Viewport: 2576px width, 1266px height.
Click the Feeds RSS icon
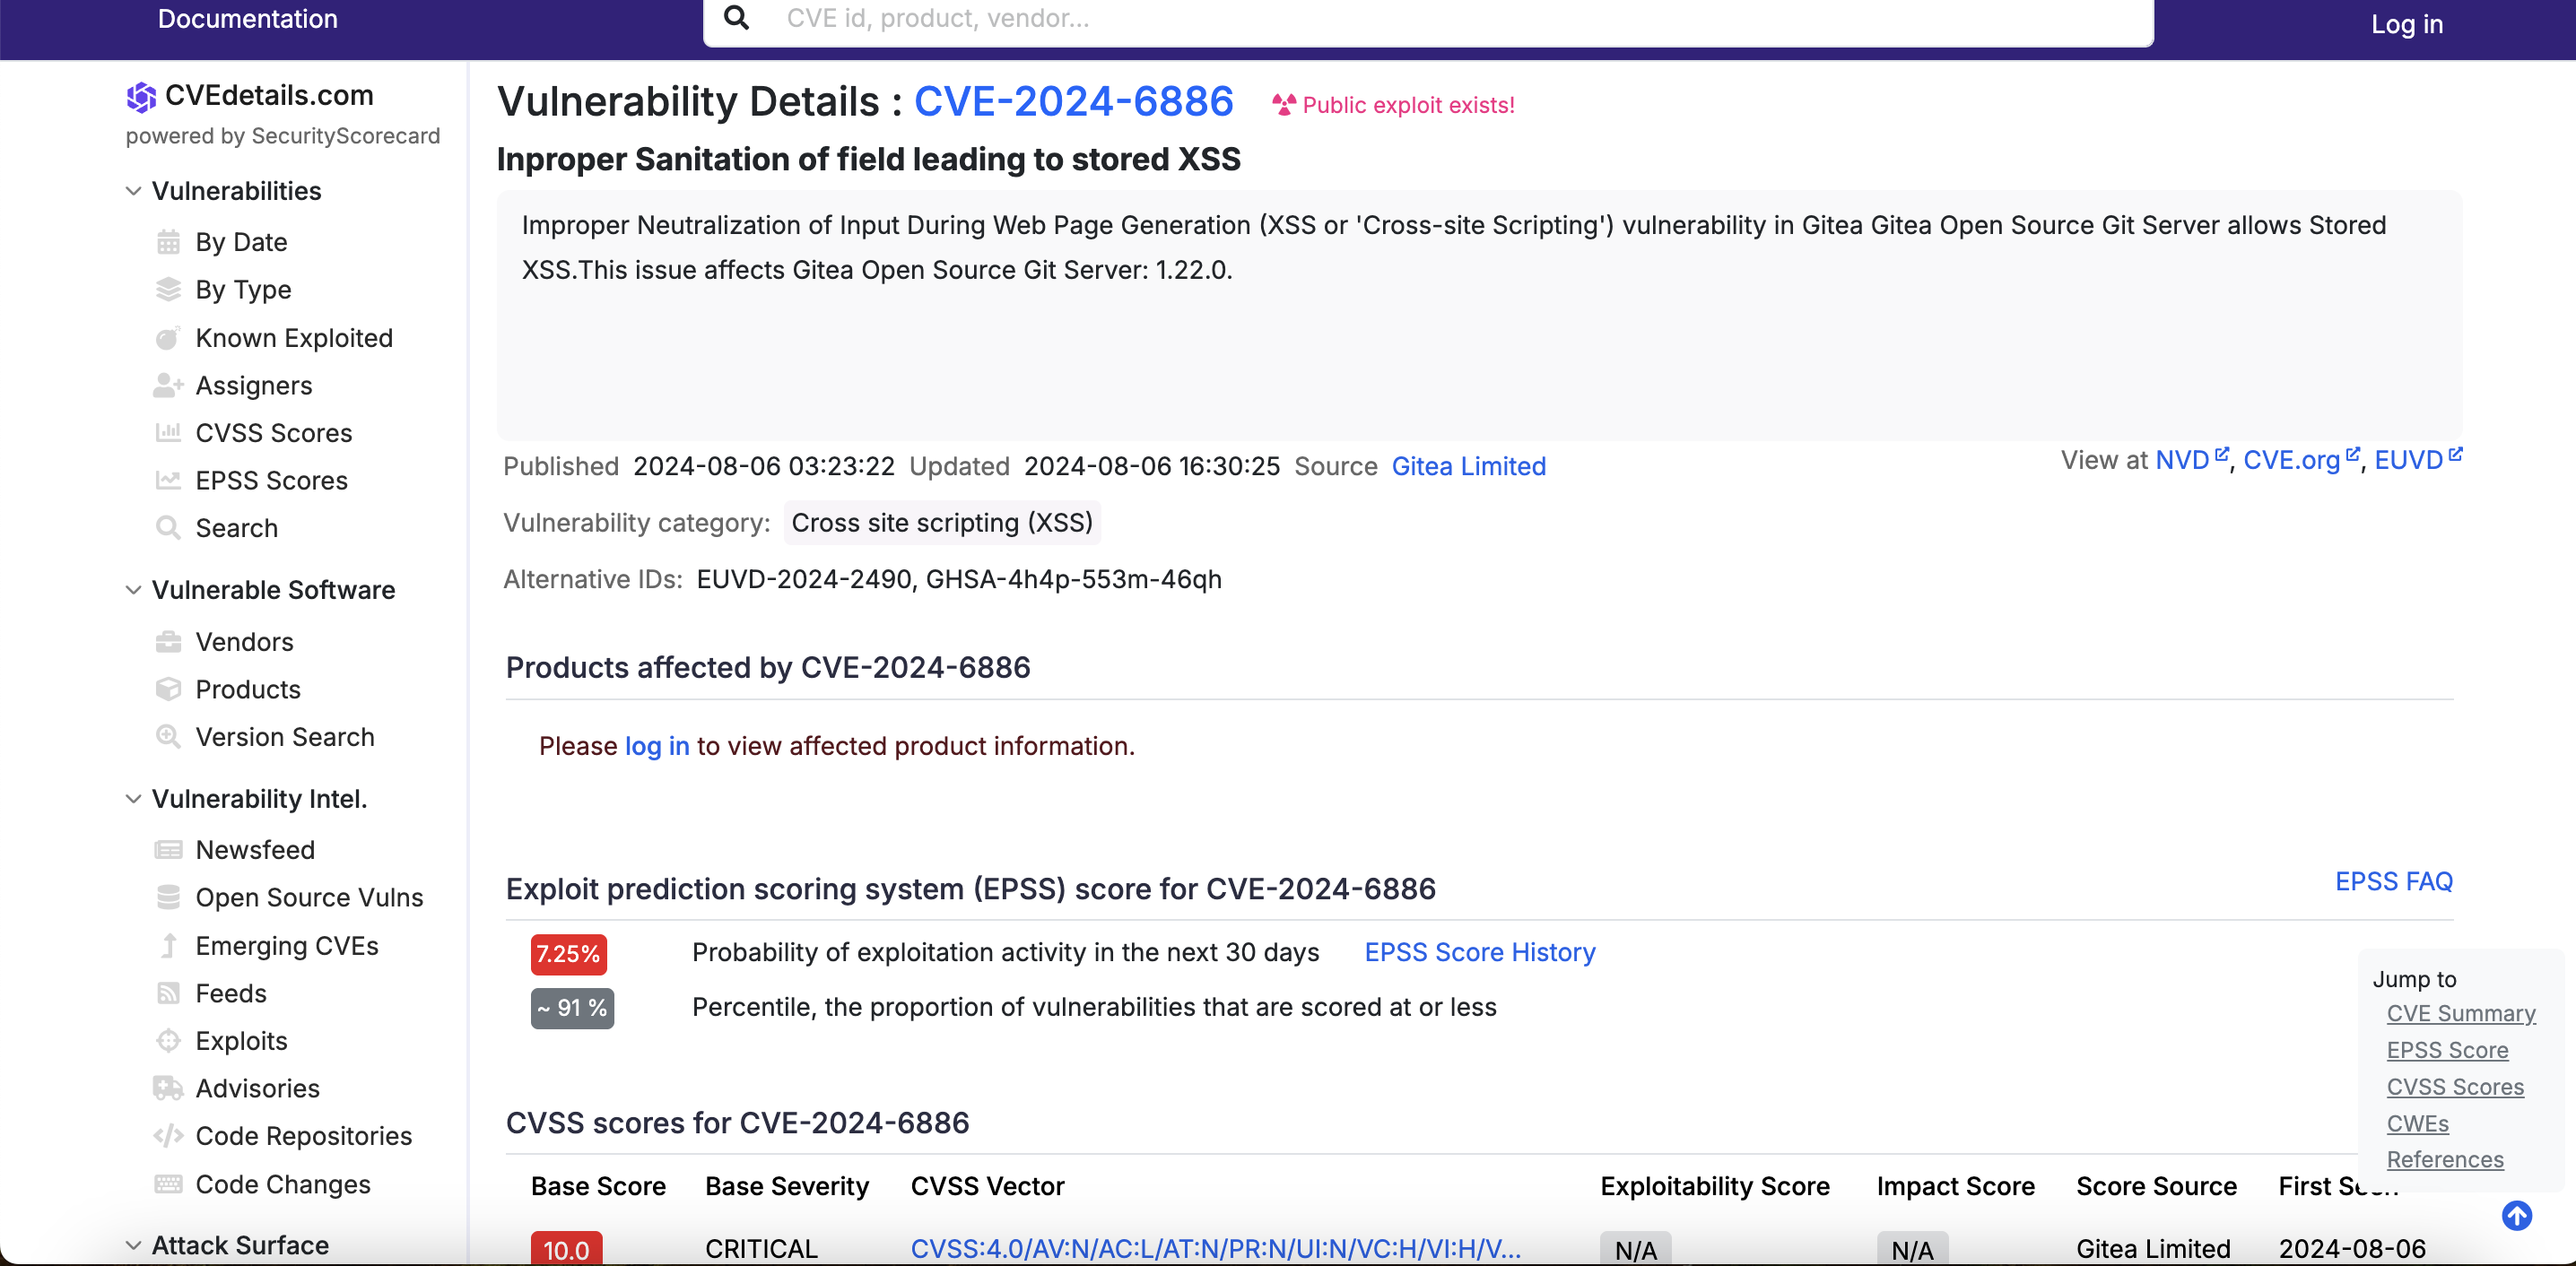[168, 993]
